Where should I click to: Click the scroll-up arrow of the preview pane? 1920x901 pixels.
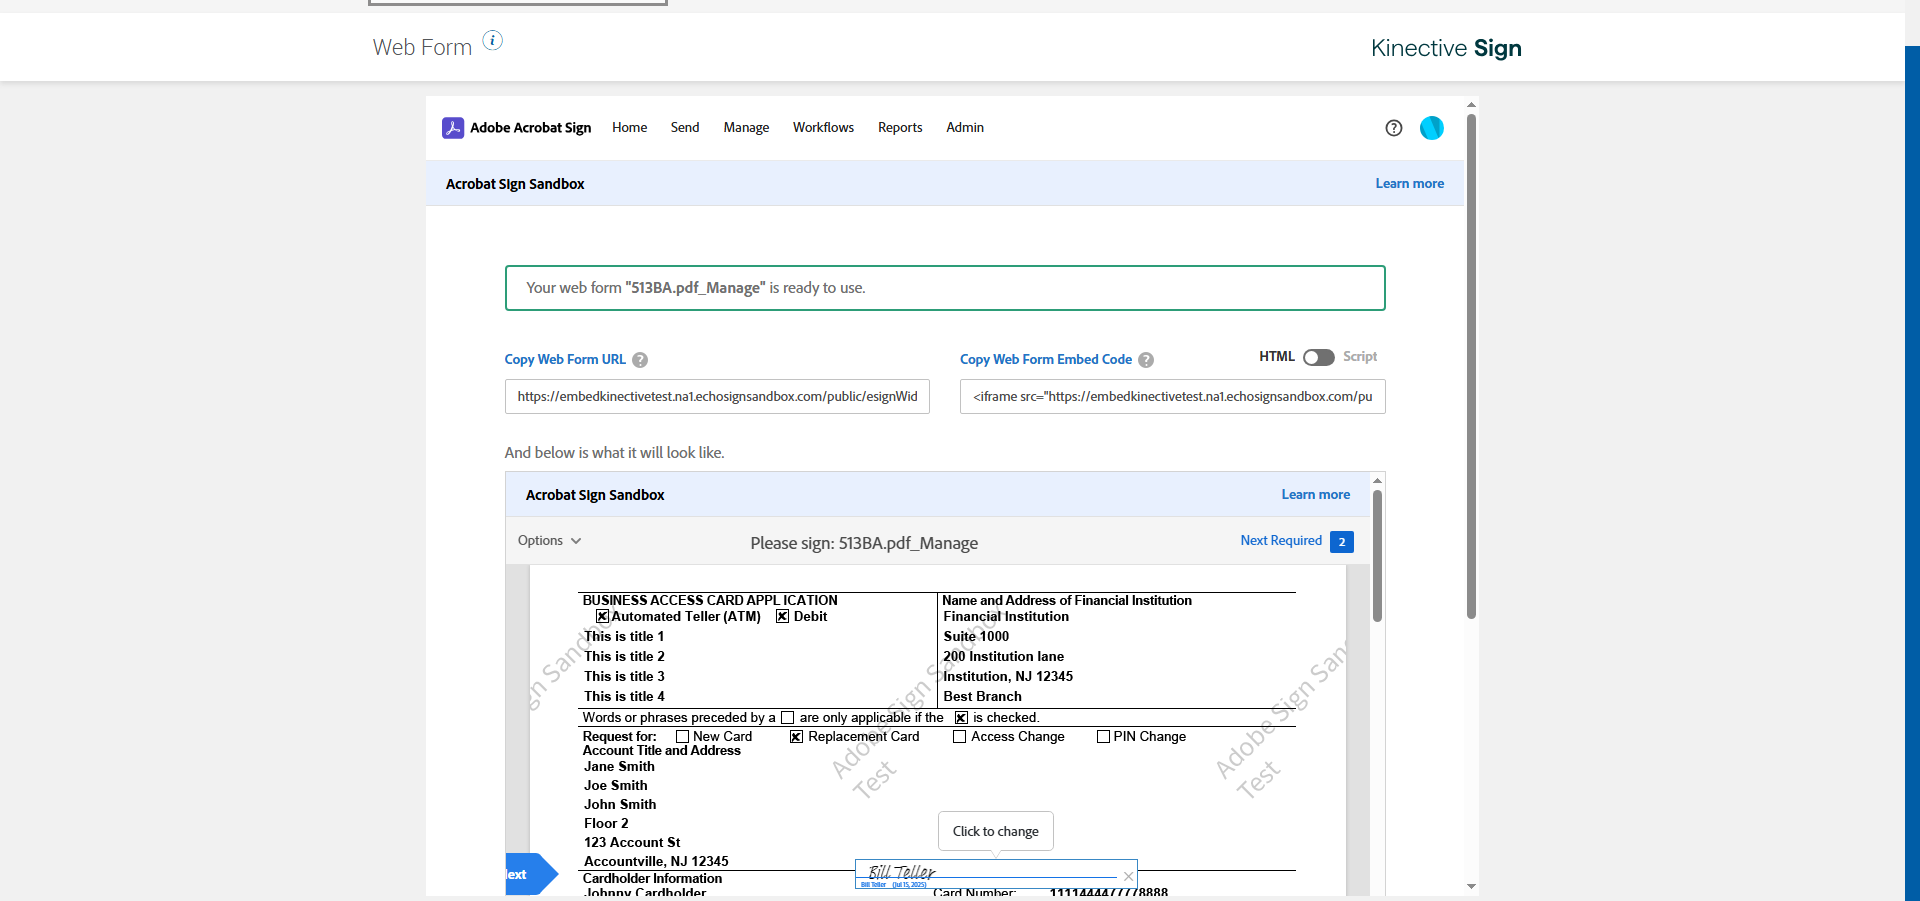(1377, 480)
